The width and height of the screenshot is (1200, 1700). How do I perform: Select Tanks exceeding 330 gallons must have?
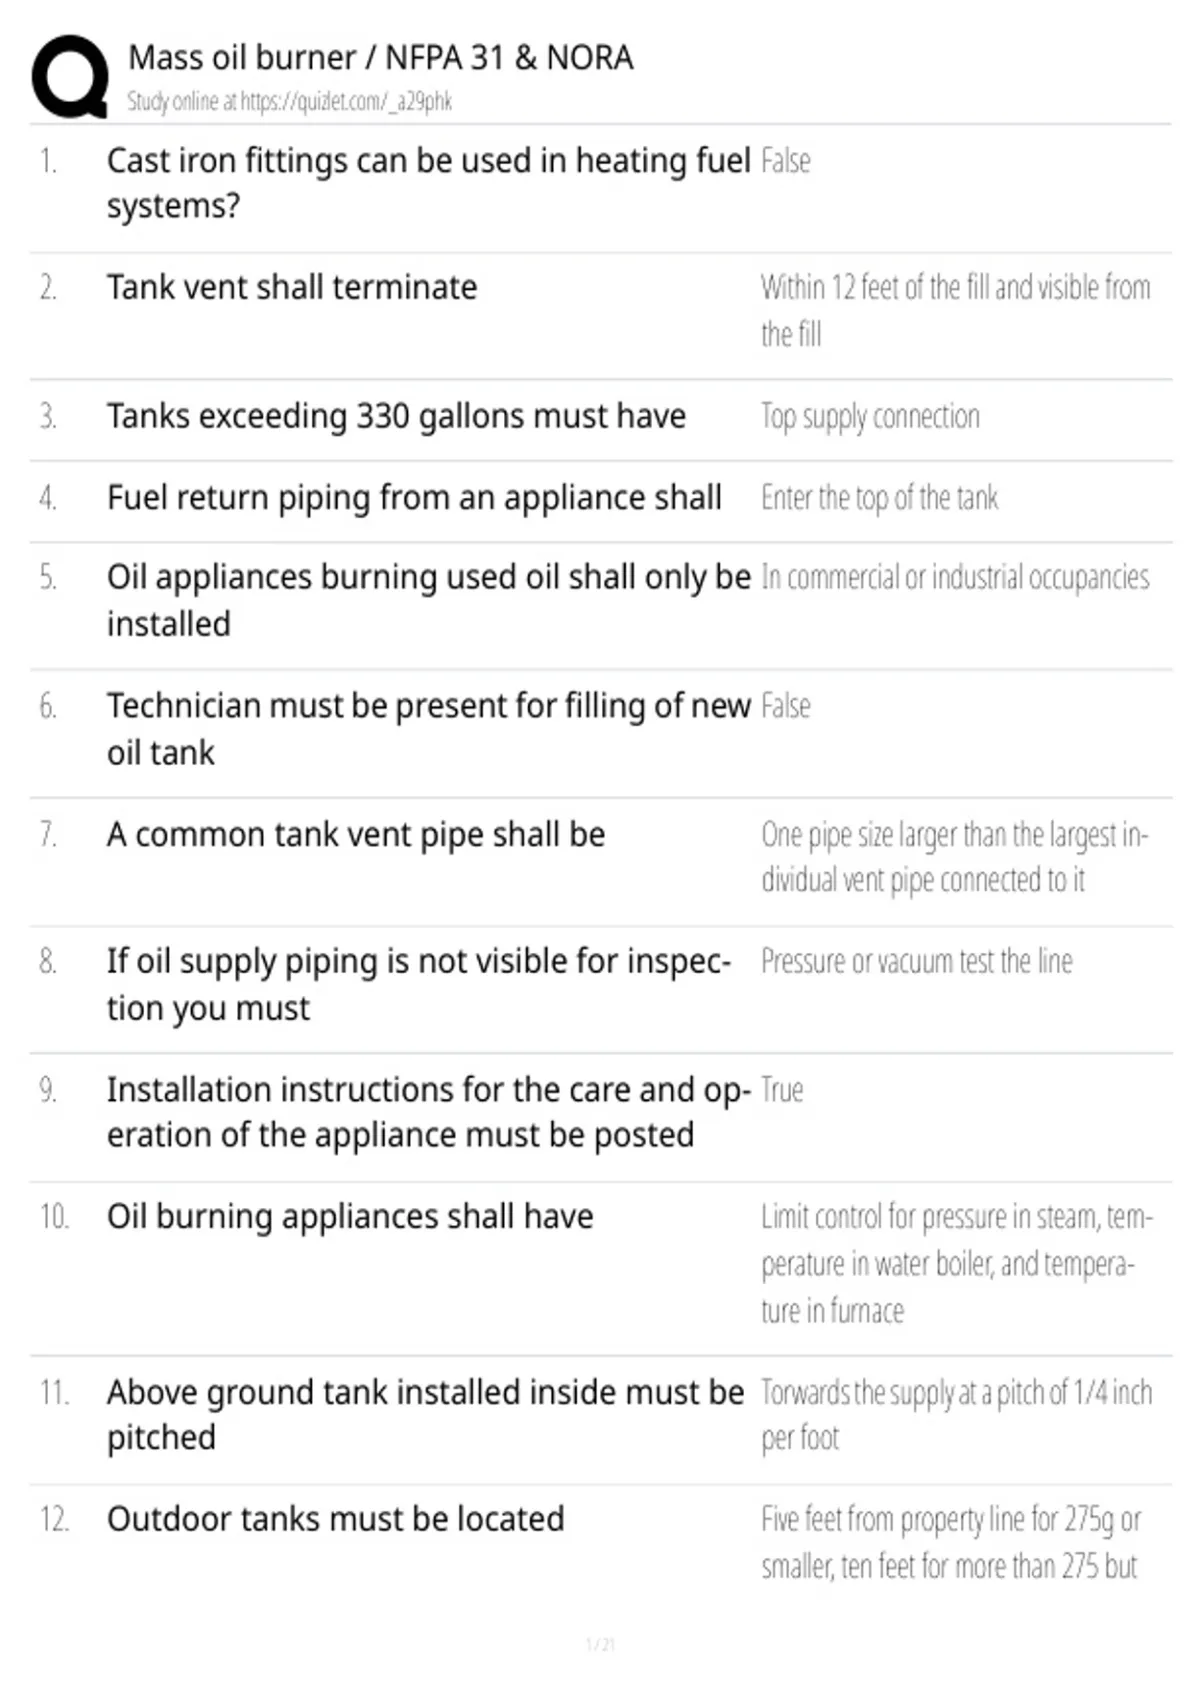396,416
